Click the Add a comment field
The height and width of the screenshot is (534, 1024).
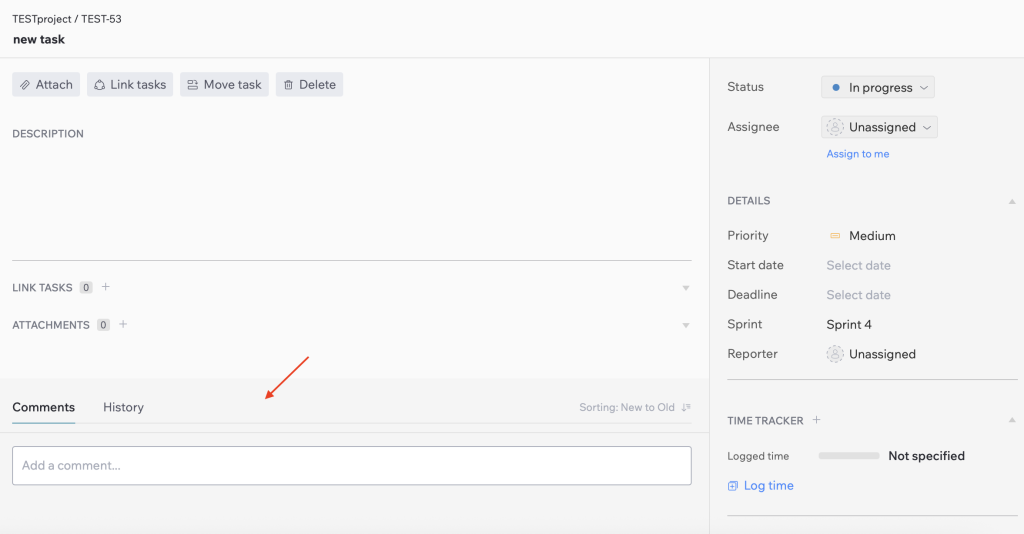(x=351, y=465)
